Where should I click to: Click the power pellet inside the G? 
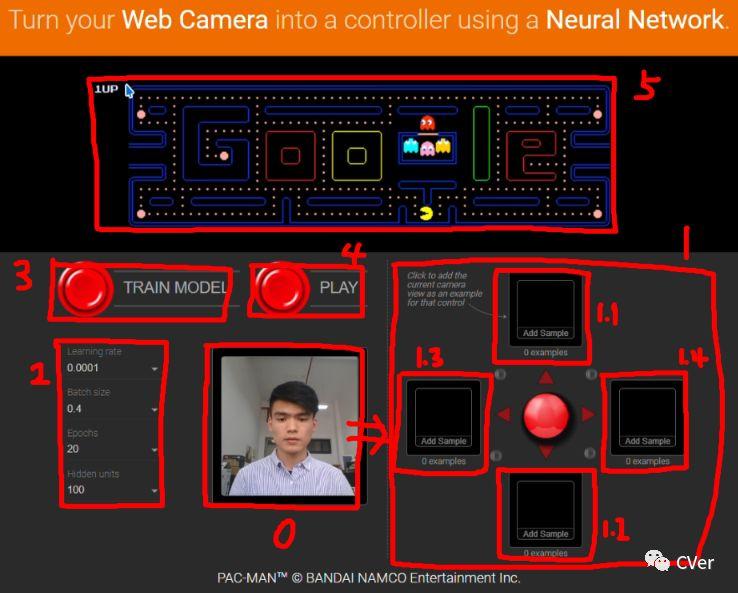(225, 156)
